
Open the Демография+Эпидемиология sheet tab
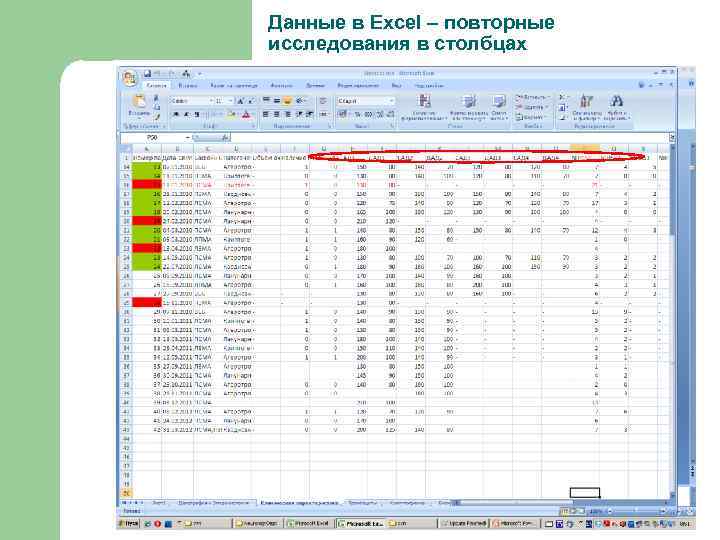coord(214,503)
